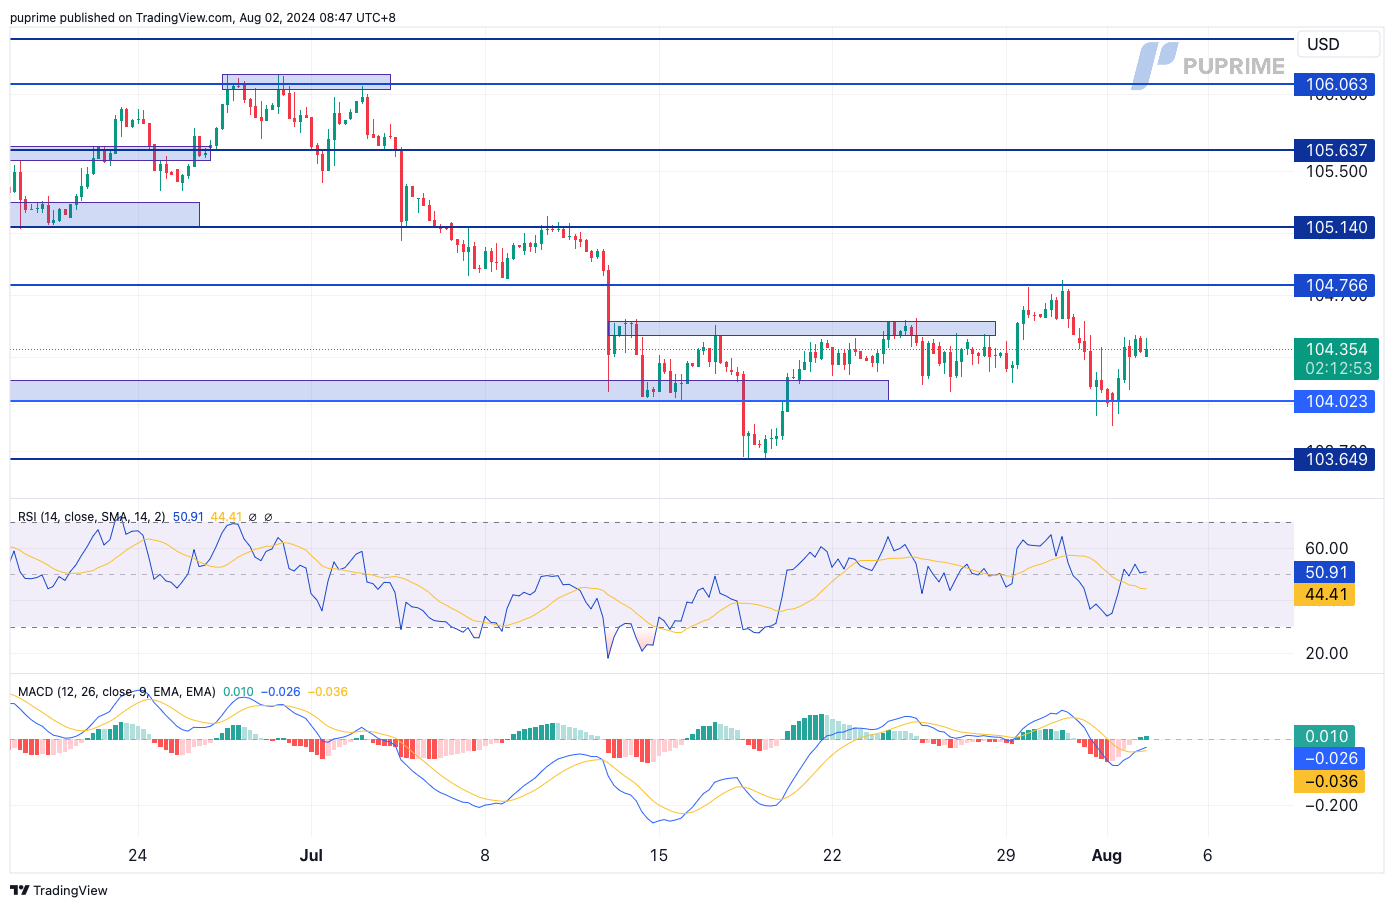The width and height of the screenshot is (1394, 908).
Task: Select the rectangle zone just above 105.140 line
Action: [x=105, y=214]
